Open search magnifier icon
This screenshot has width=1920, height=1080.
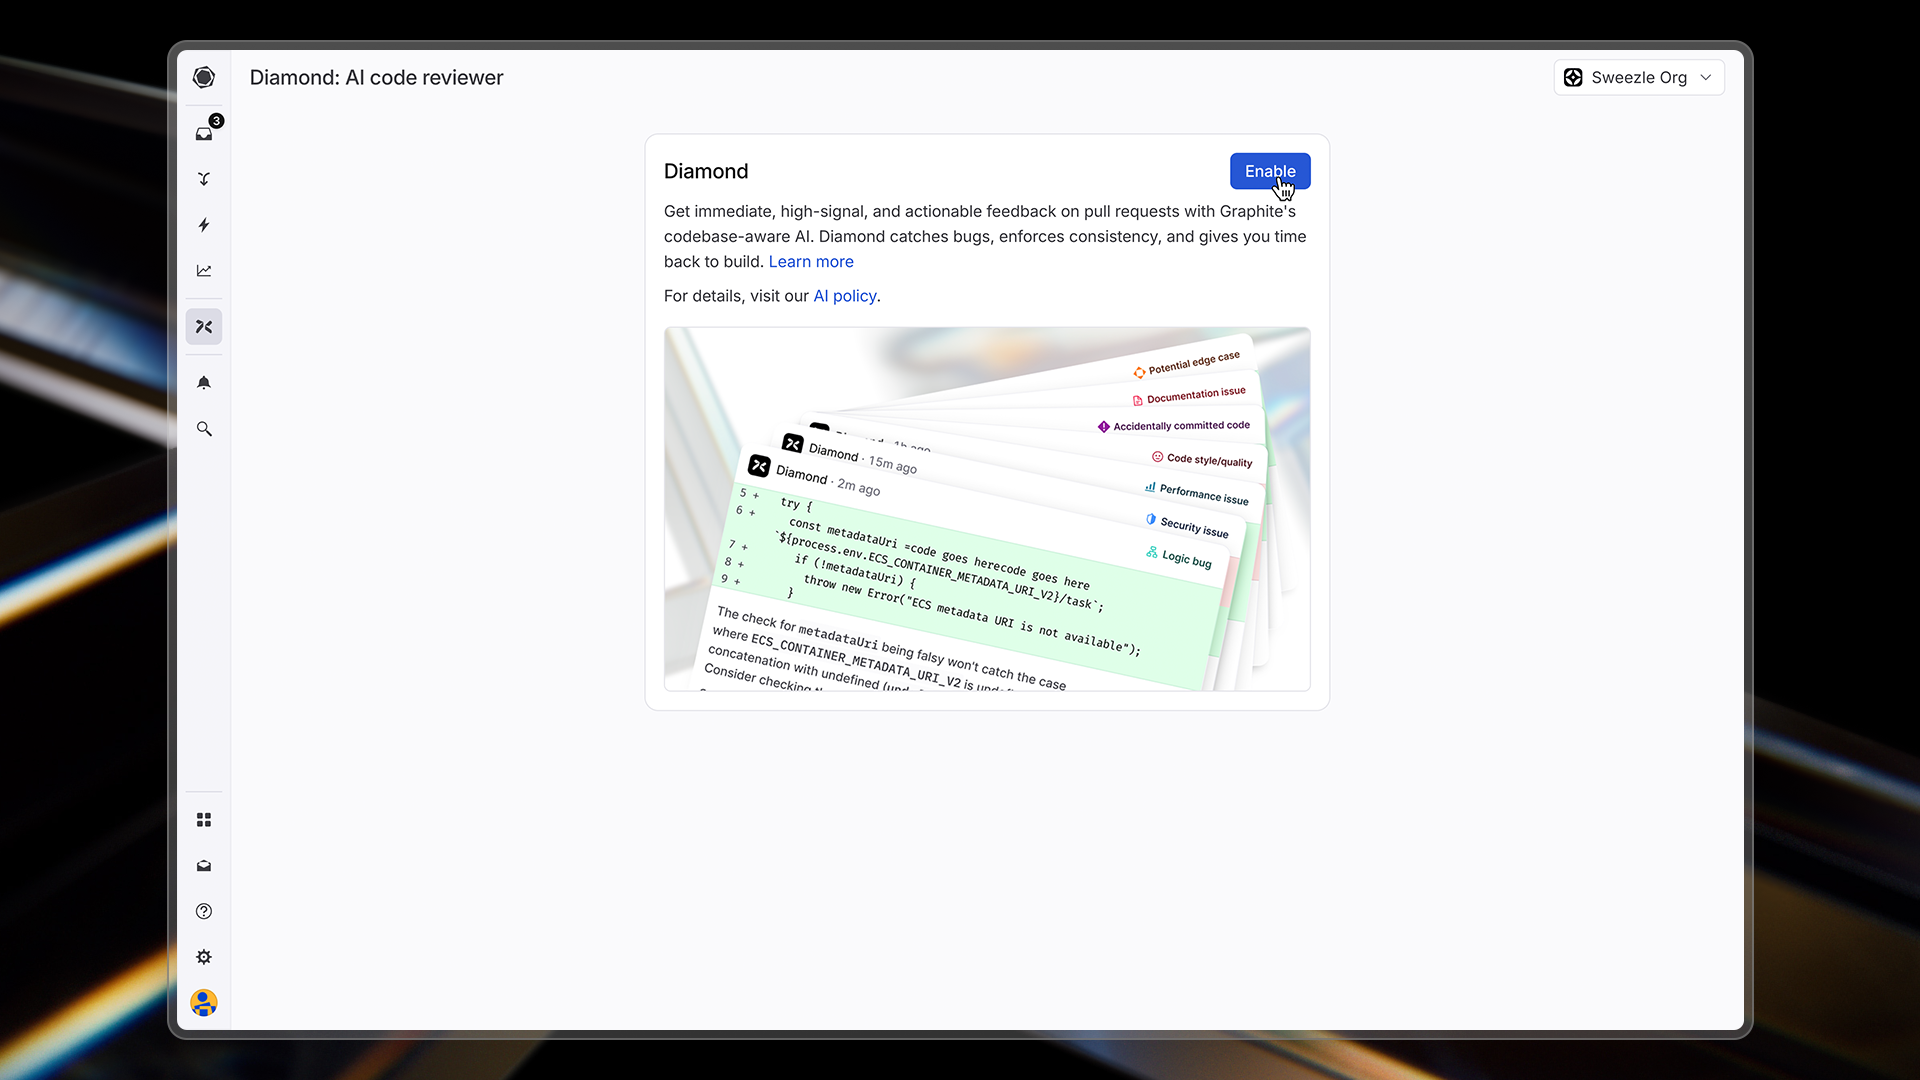[204, 429]
